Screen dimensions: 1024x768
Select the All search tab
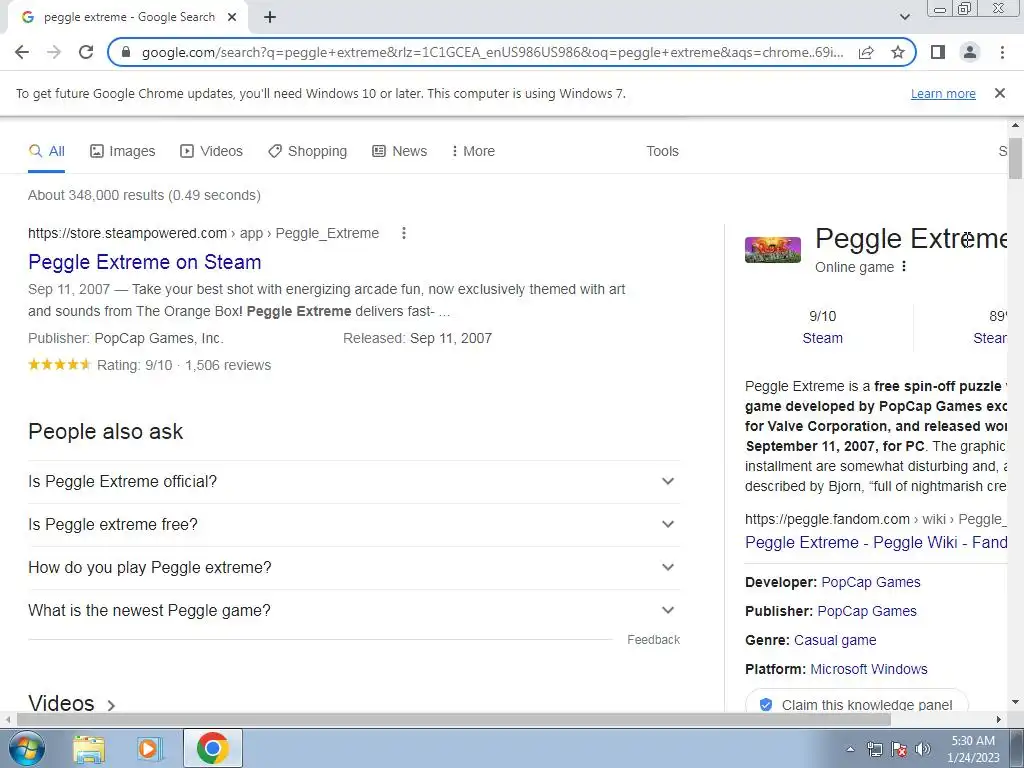46,151
